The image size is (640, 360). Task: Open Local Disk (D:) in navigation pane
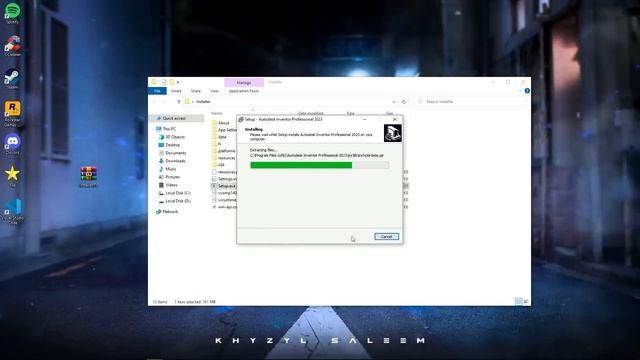pyautogui.click(x=174, y=201)
